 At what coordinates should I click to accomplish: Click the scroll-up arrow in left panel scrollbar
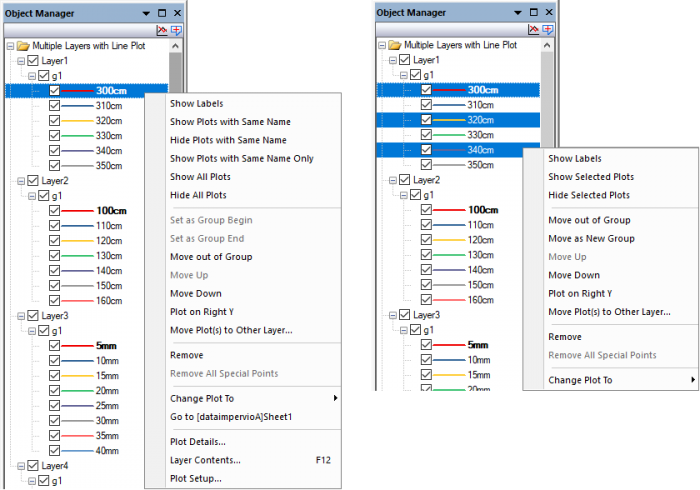point(176,46)
